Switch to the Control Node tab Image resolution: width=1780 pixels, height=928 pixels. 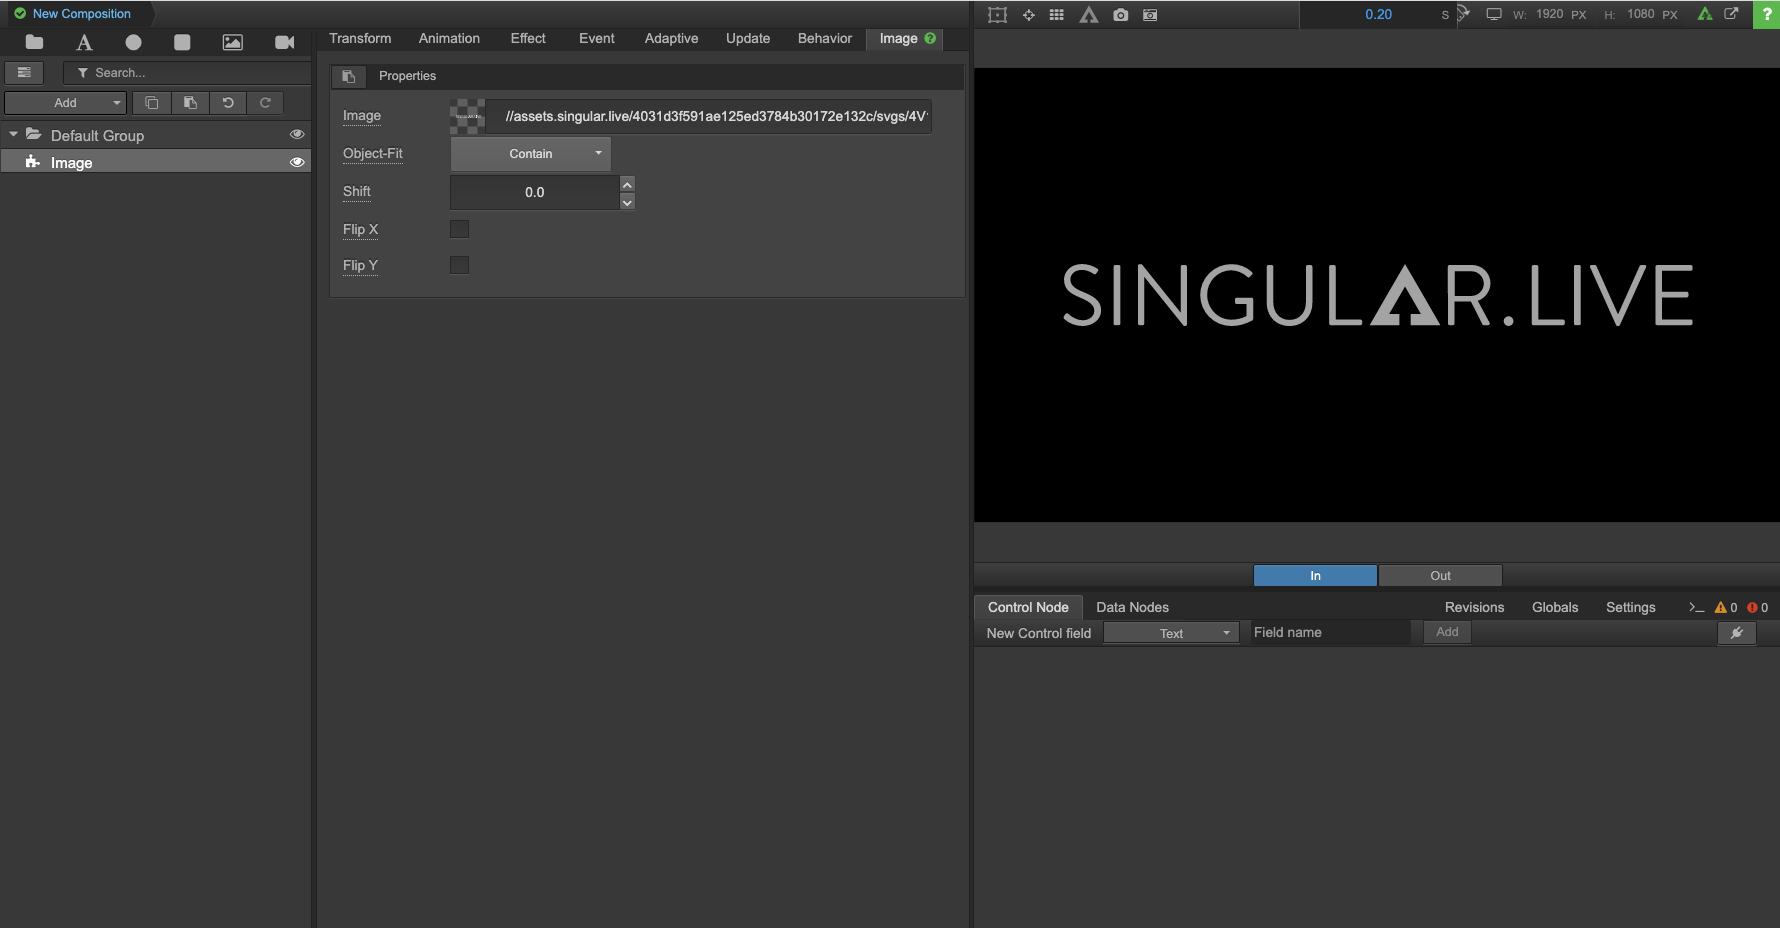coord(1028,607)
